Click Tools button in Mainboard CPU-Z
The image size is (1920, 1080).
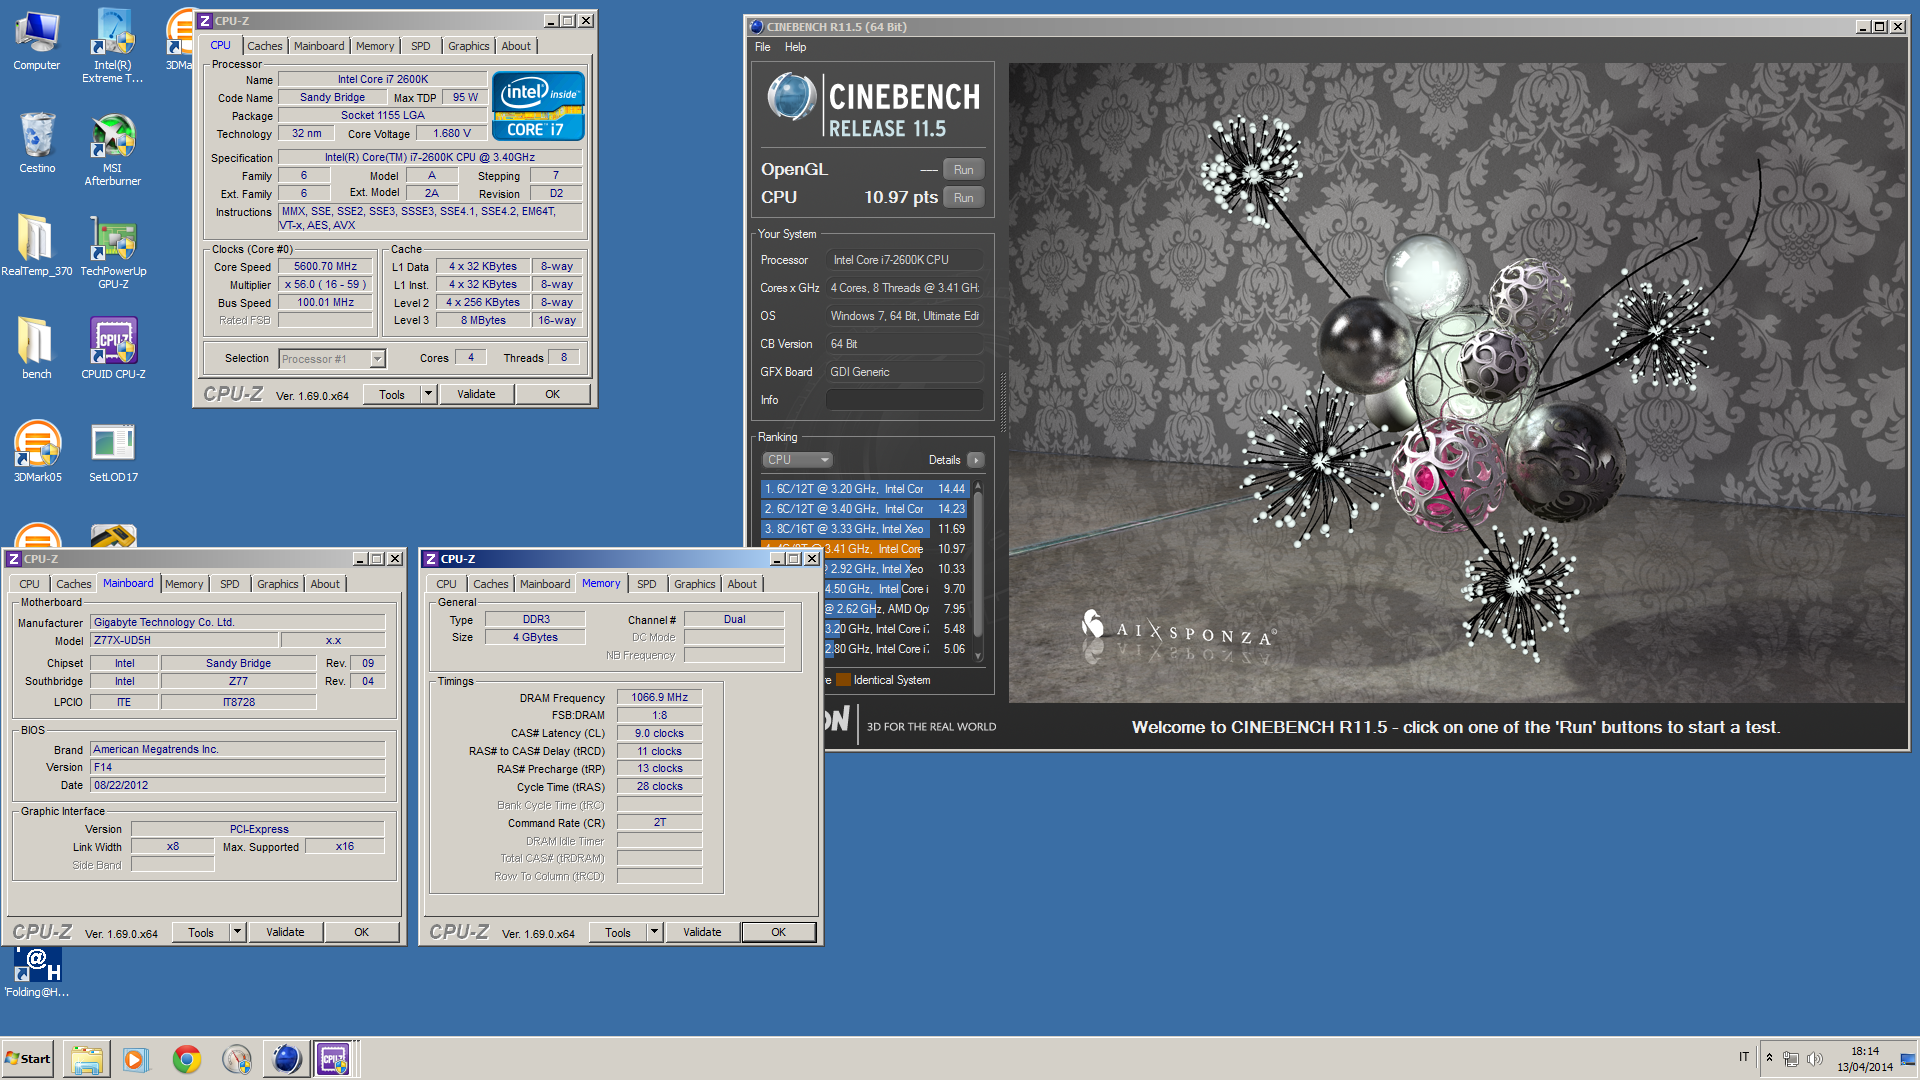[x=201, y=932]
